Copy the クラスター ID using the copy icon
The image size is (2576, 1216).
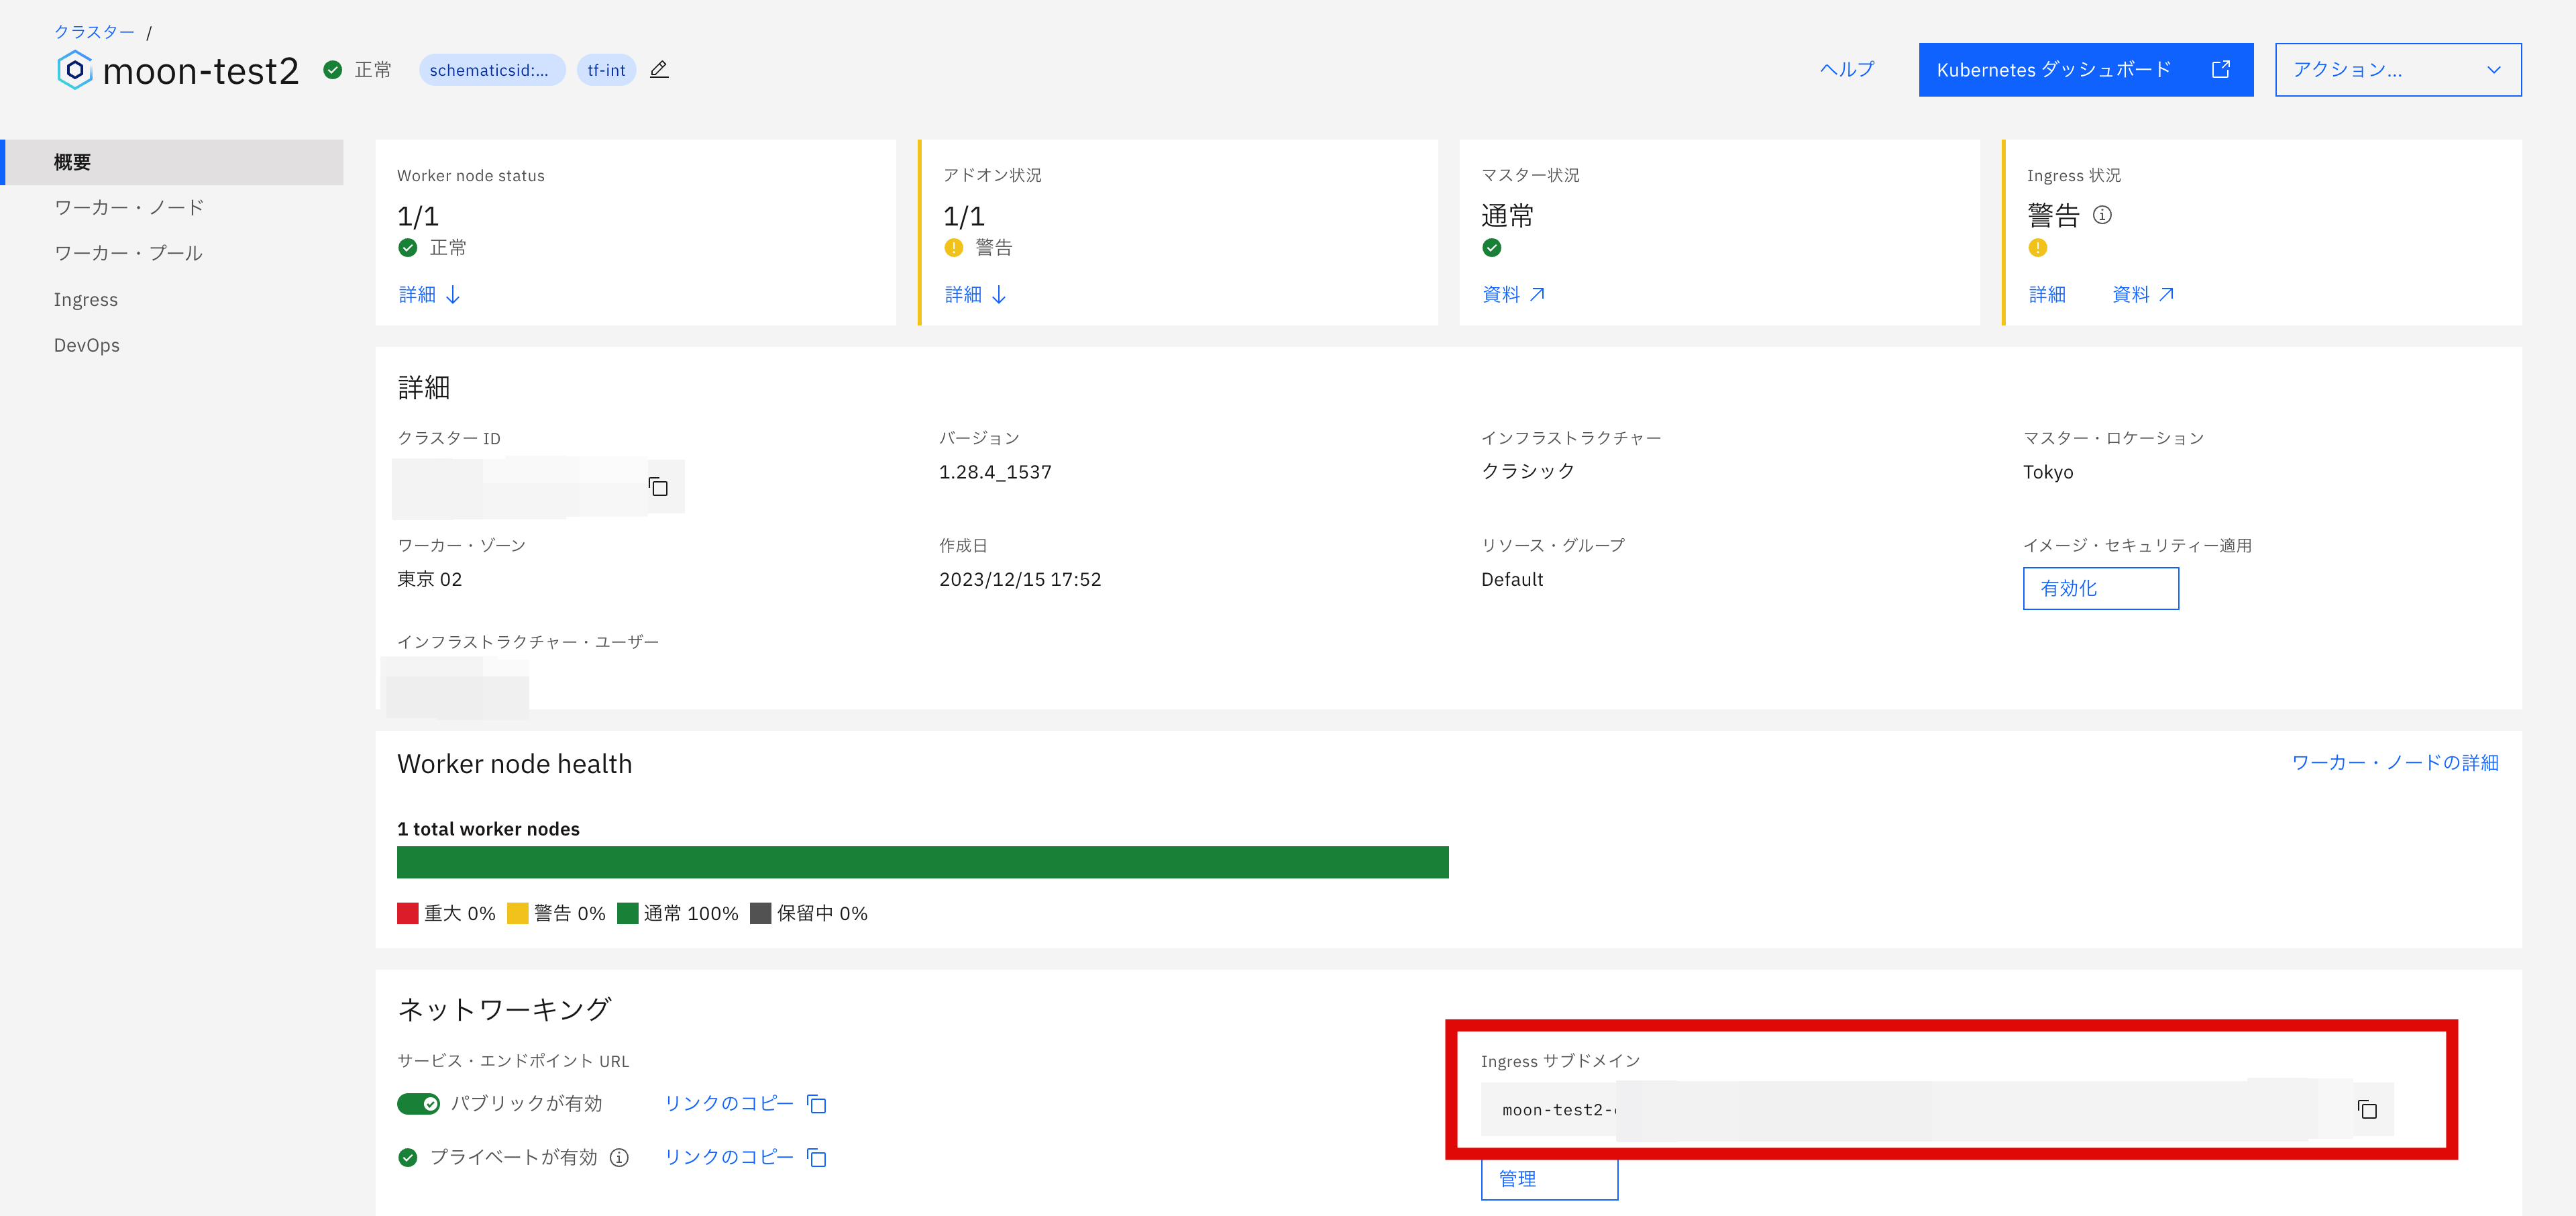pyautogui.click(x=659, y=487)
